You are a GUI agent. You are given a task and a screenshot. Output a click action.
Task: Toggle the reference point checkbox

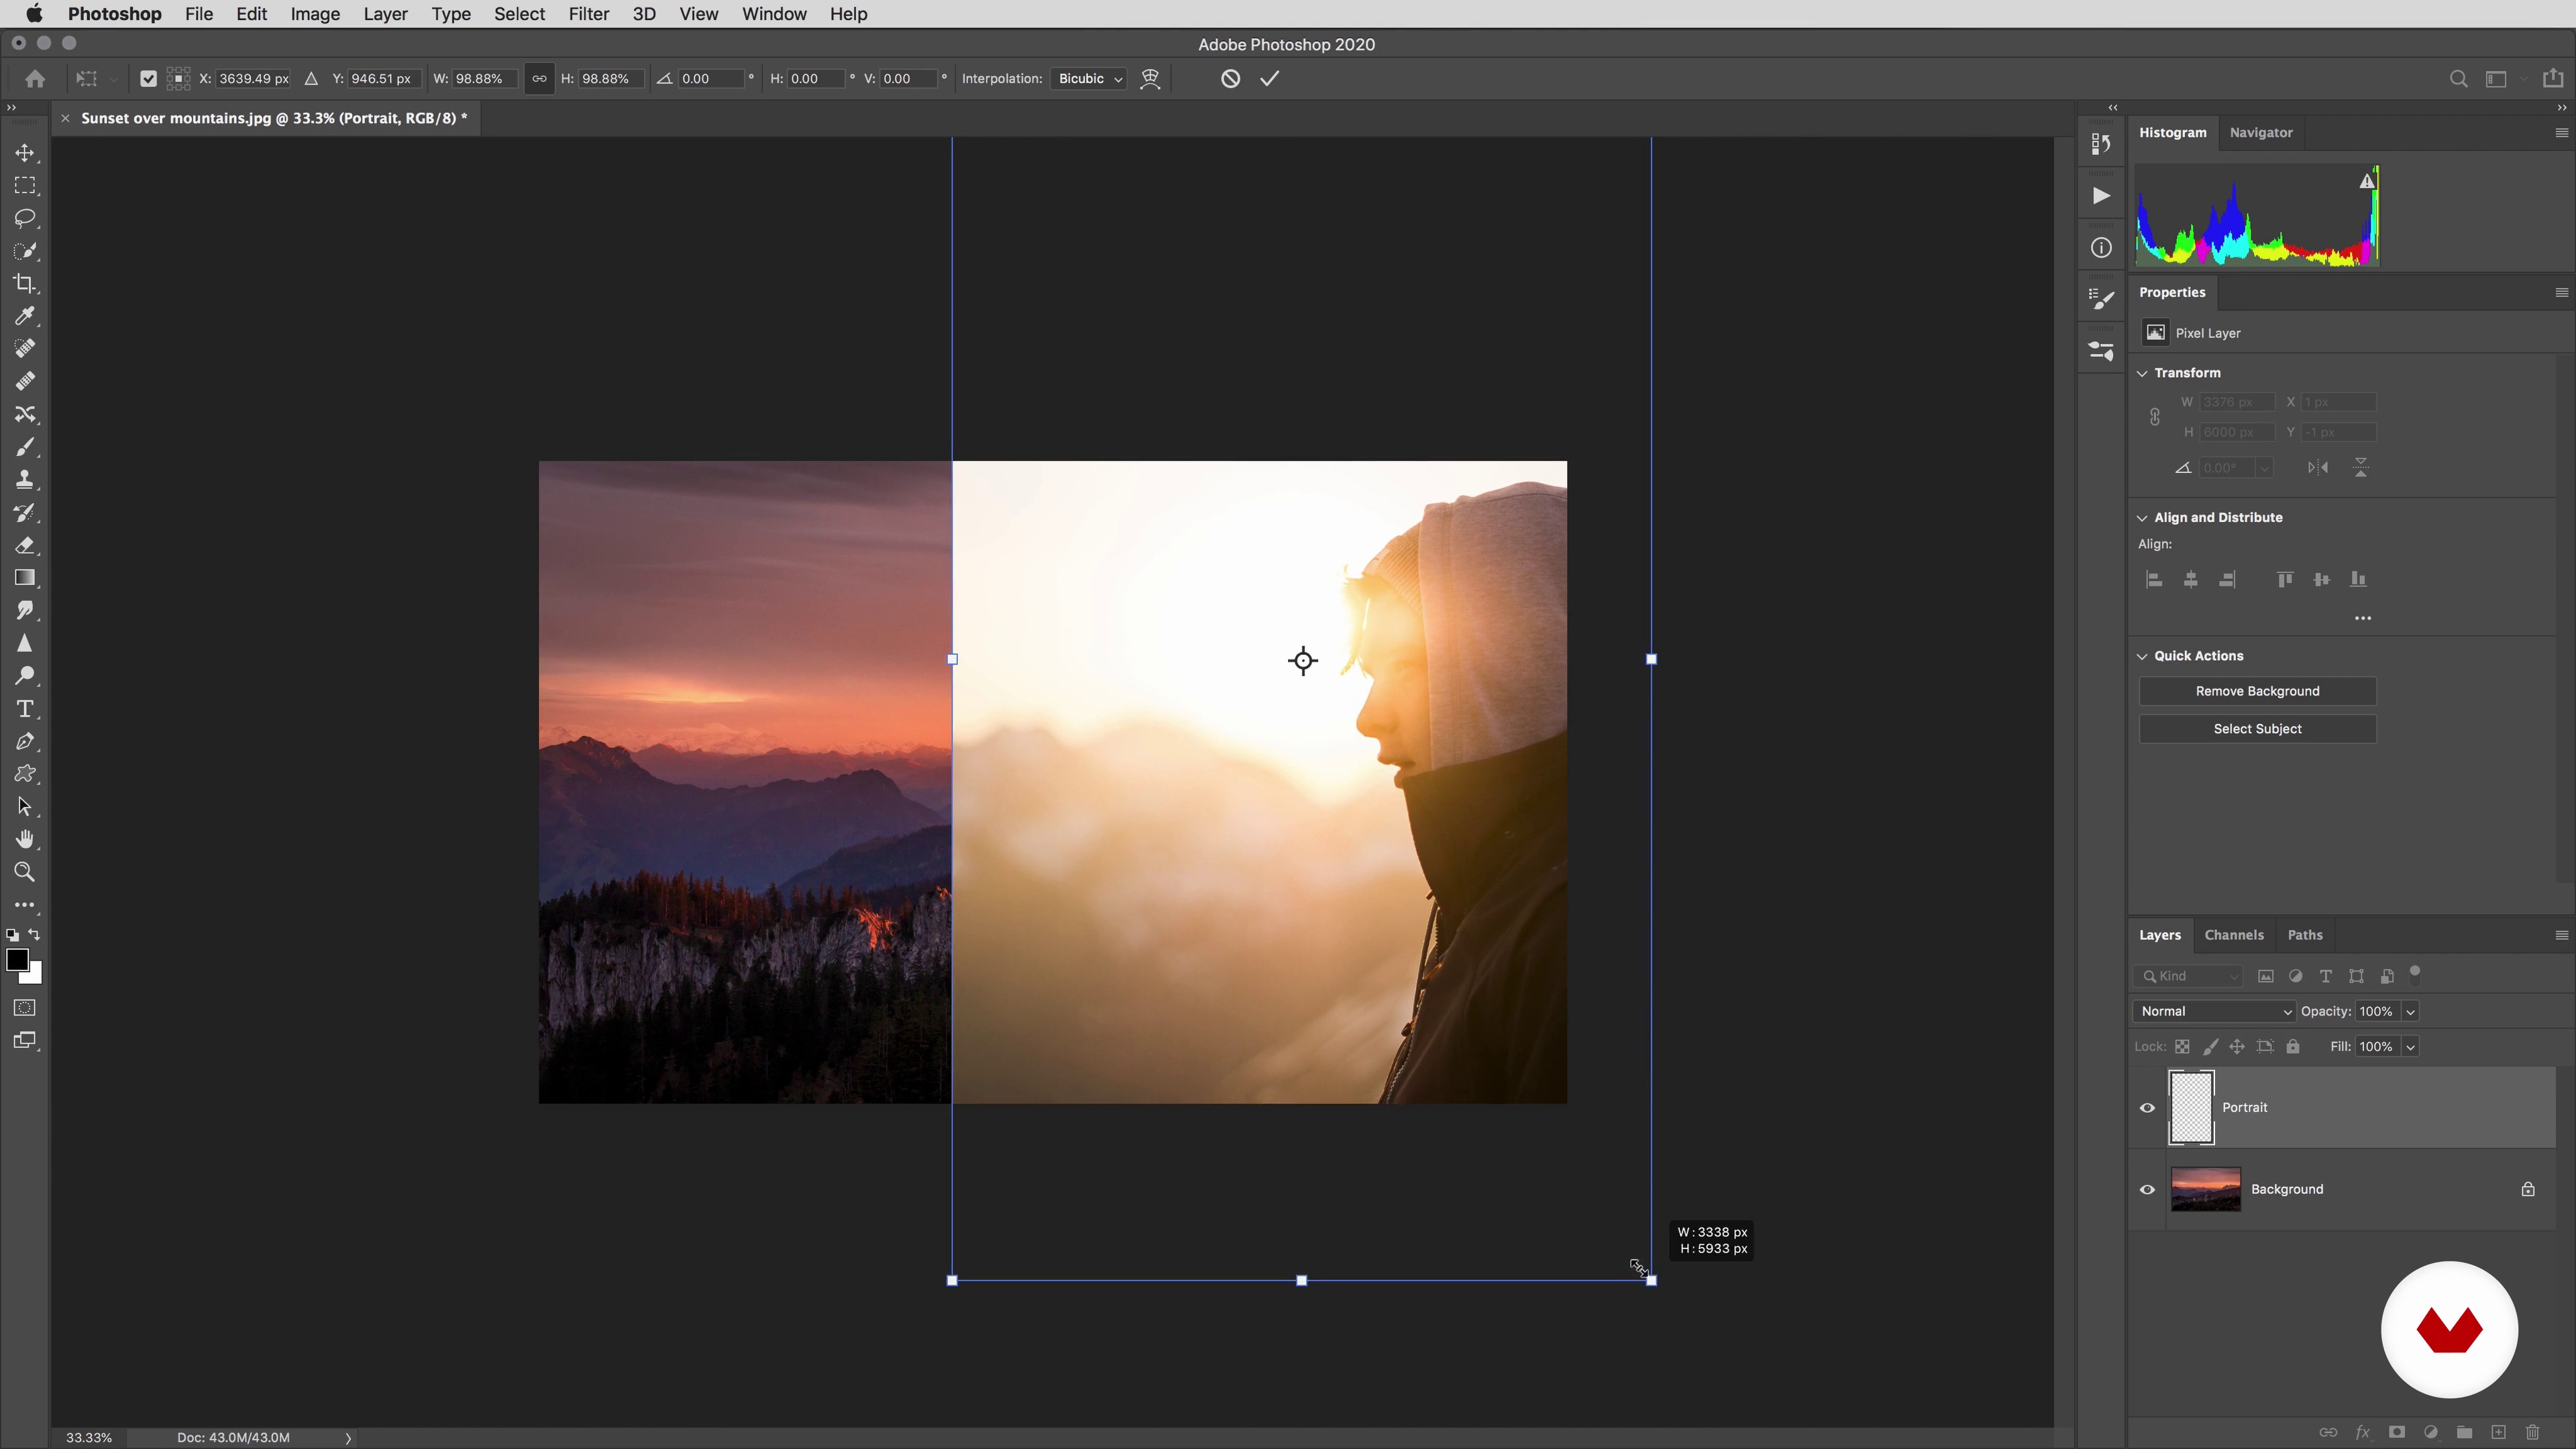coord(148,79)
